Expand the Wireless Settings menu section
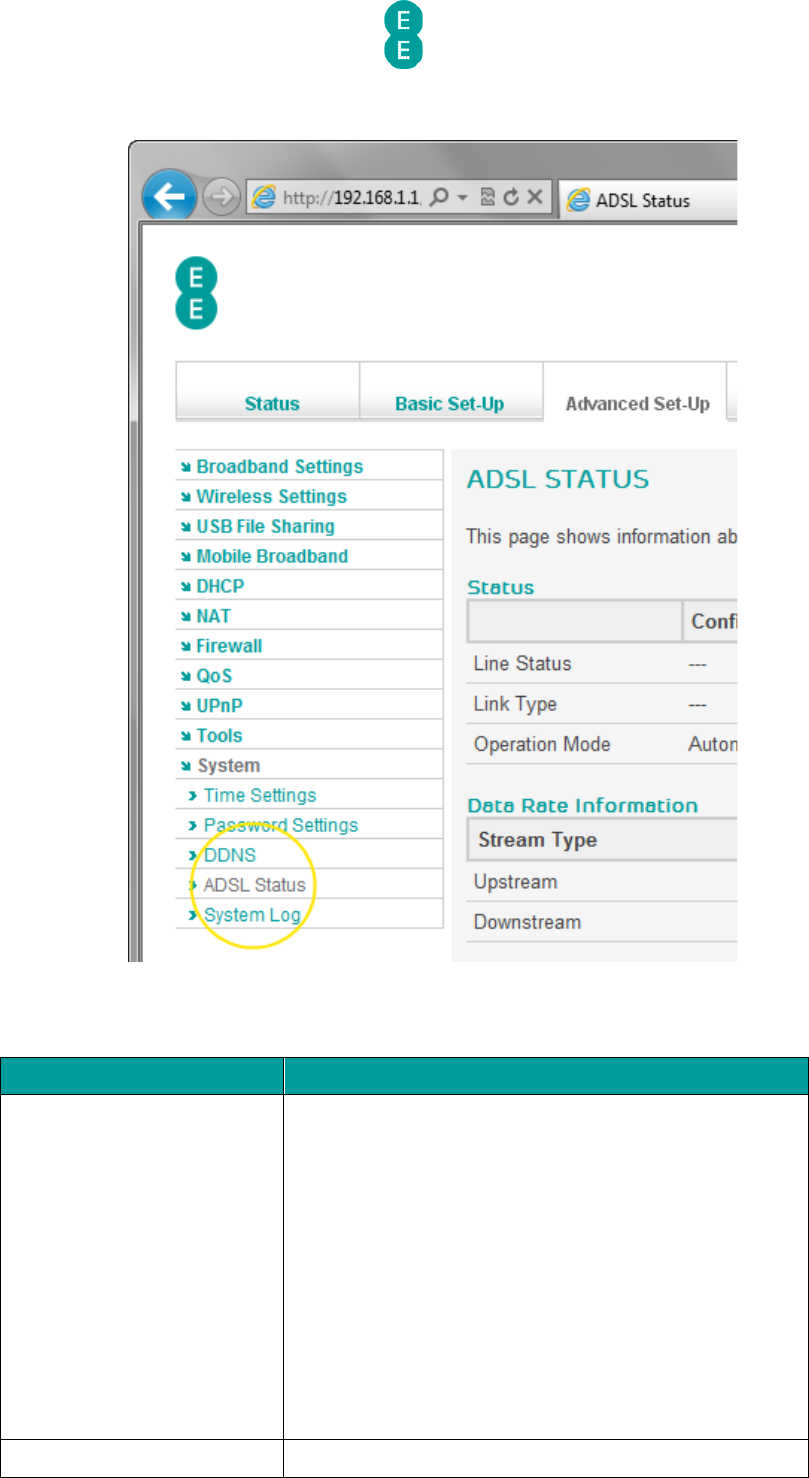Image resolution: width=809 pixels, height=1478 pixels. (271, 496)
